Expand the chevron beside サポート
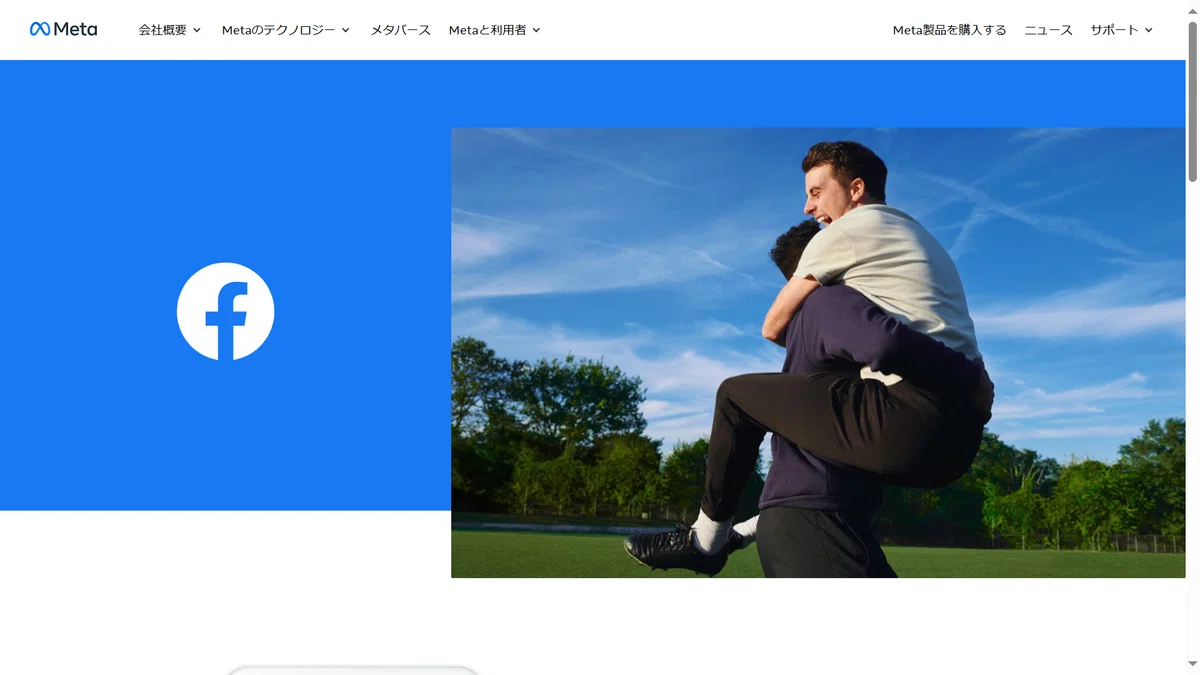The image size is (1200, 675). tap(1149, 30)
